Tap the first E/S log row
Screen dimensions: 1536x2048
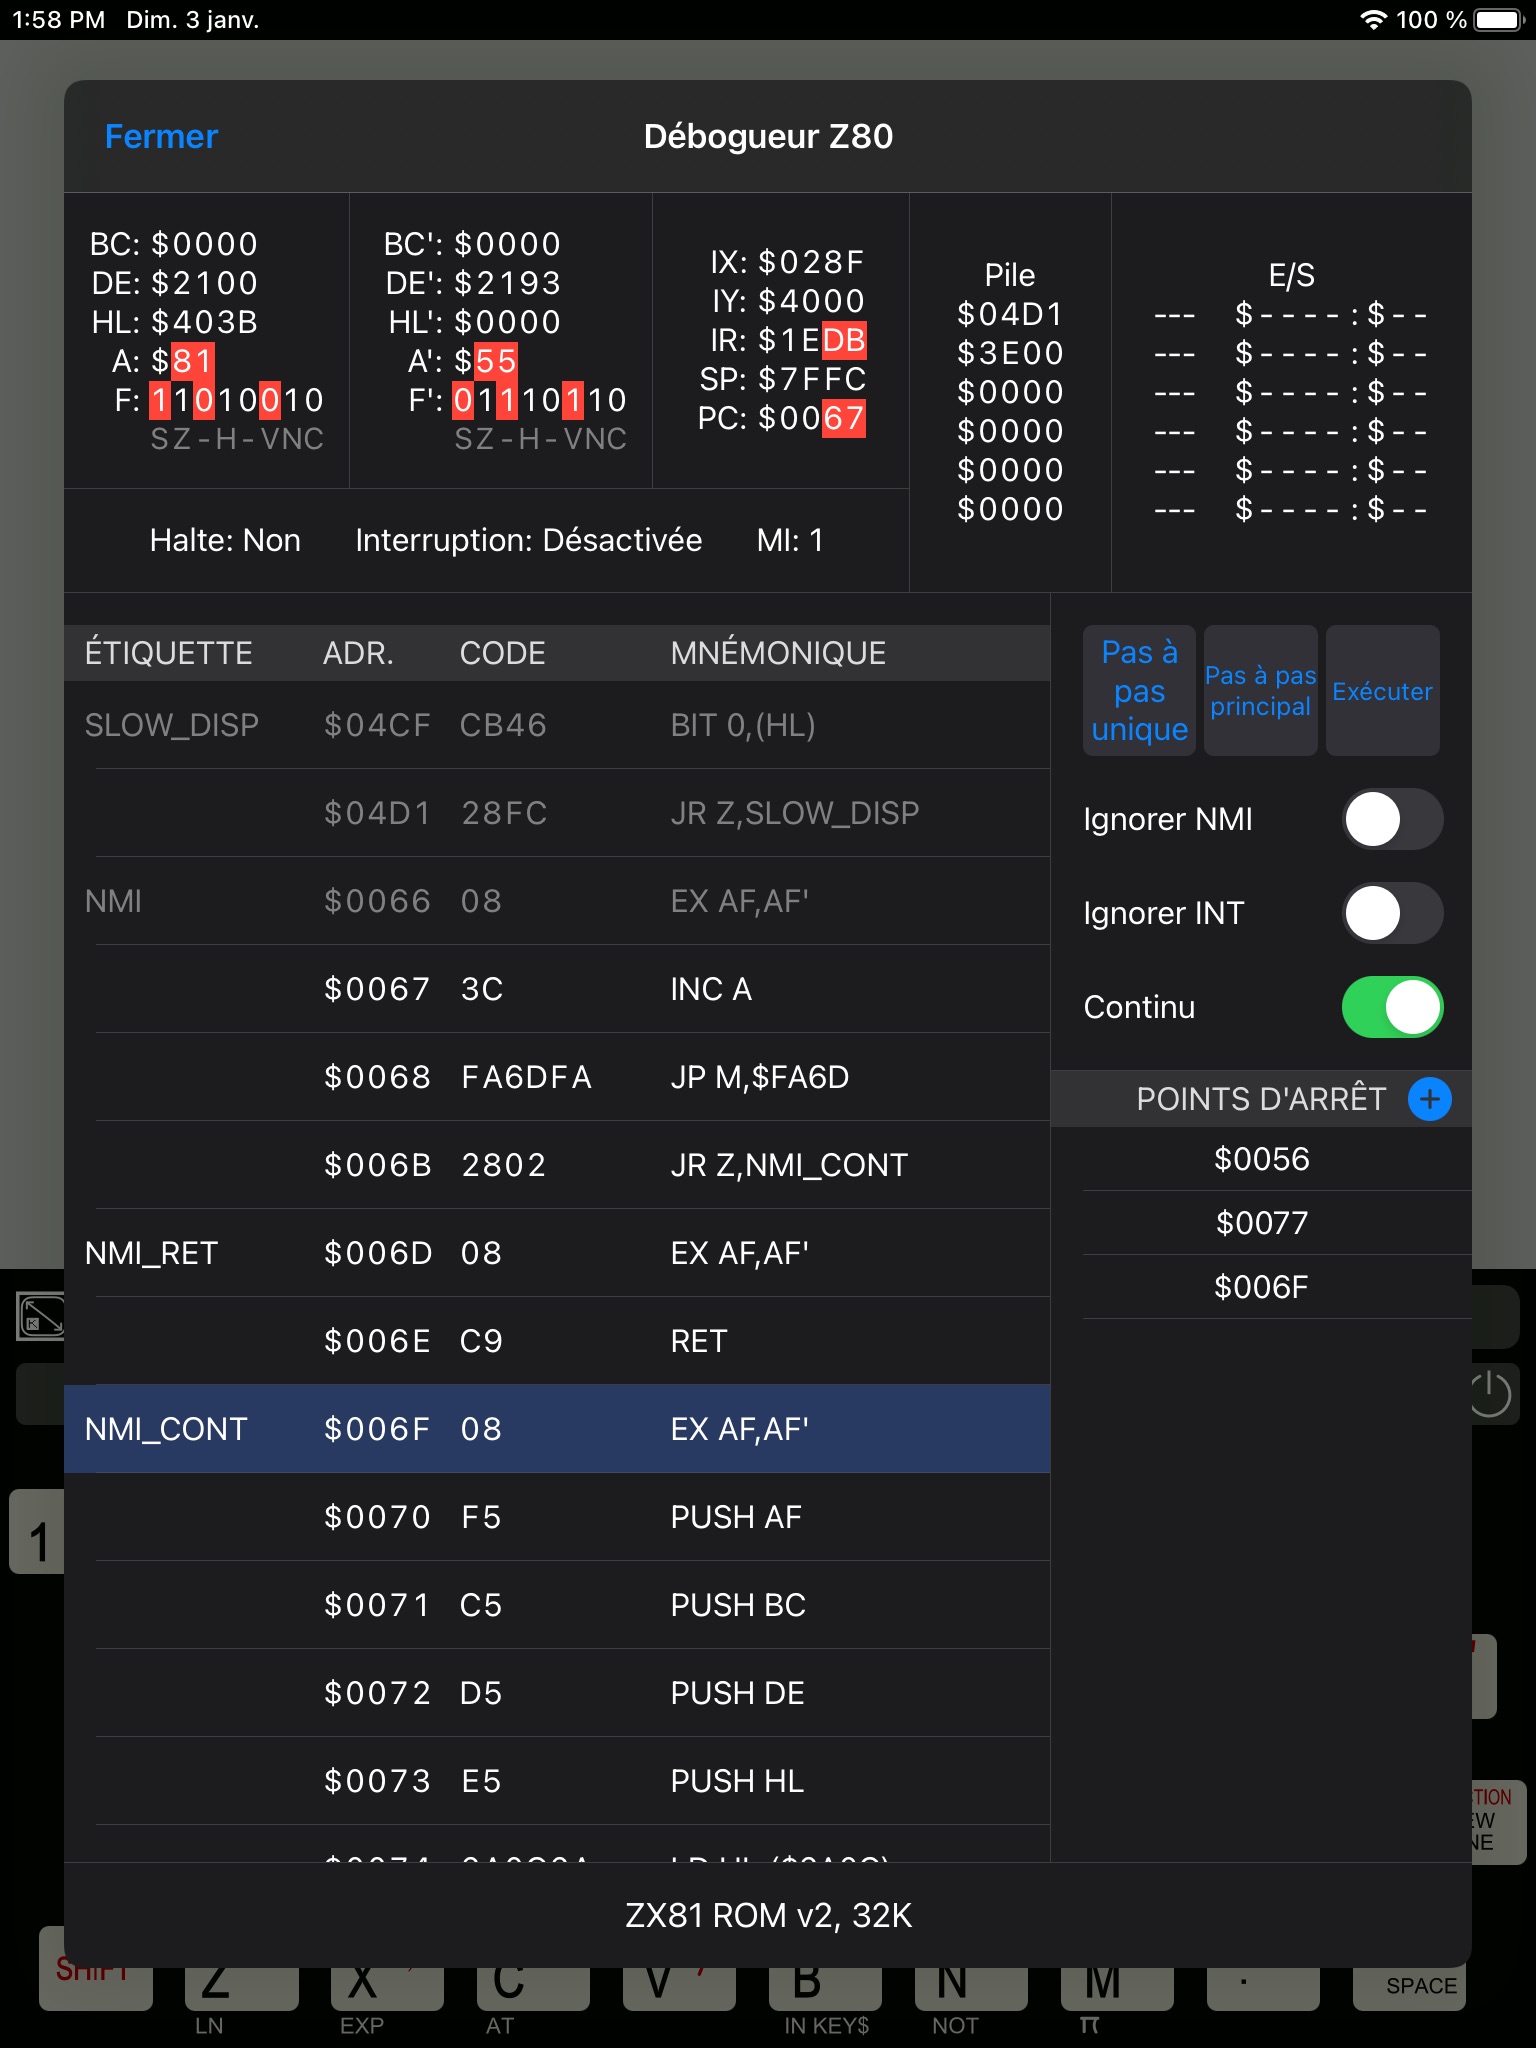click(1291, 314)
